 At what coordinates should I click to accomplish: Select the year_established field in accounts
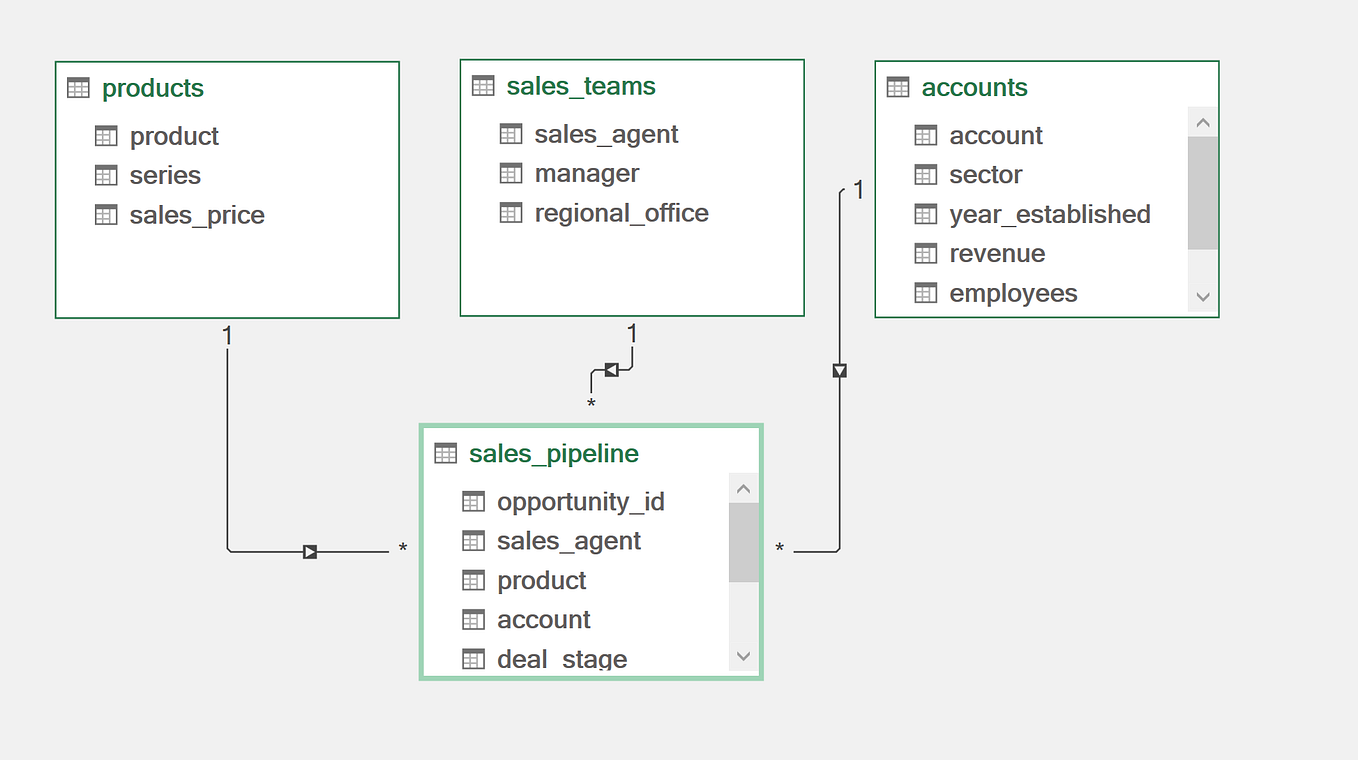point(1049,214)
